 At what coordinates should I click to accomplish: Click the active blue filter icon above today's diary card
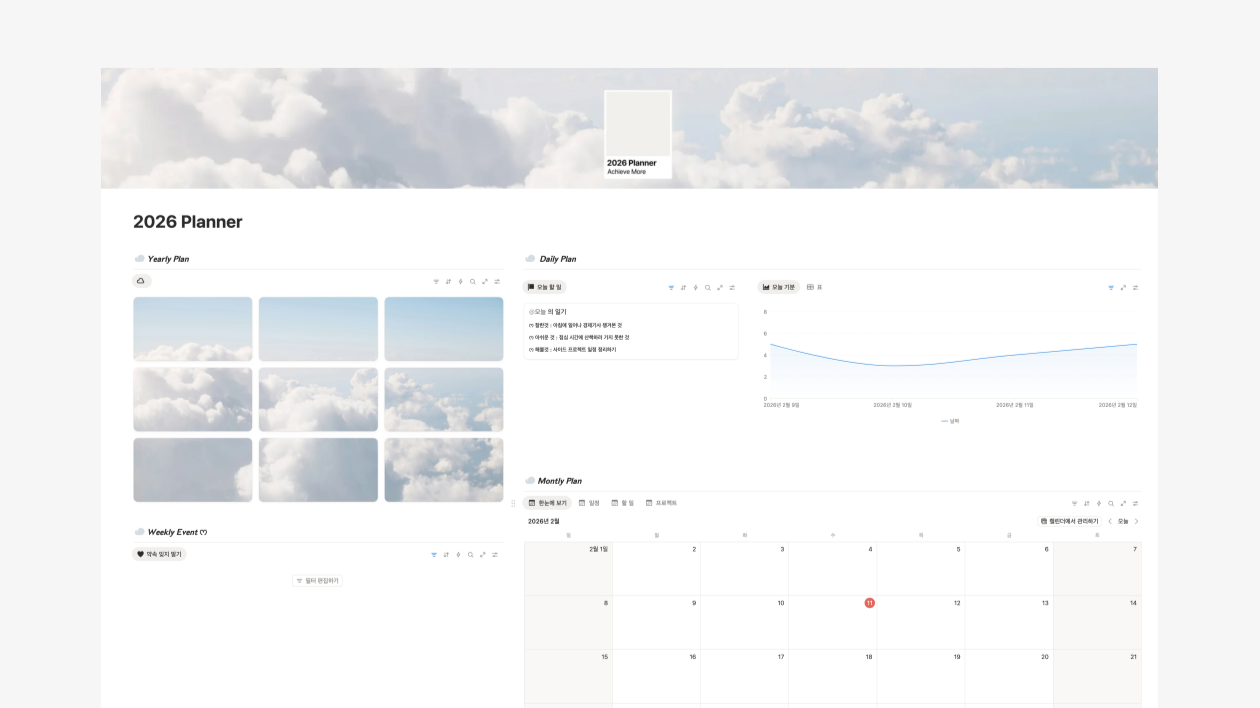[671, 287]
